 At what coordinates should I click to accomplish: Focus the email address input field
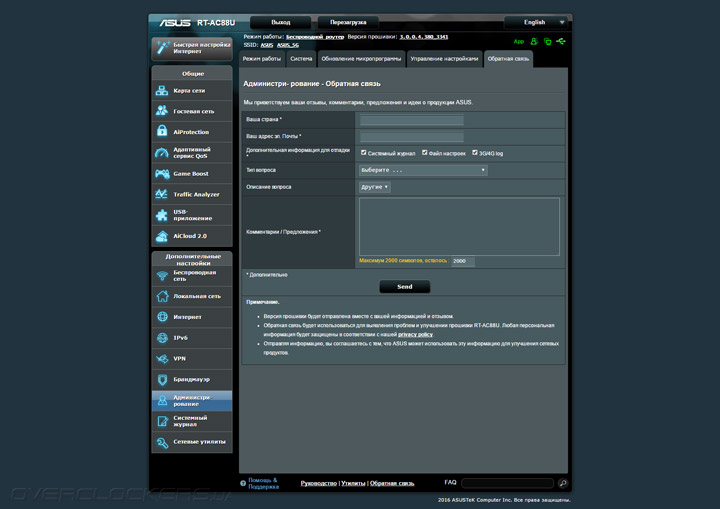(x=411, y=137)
